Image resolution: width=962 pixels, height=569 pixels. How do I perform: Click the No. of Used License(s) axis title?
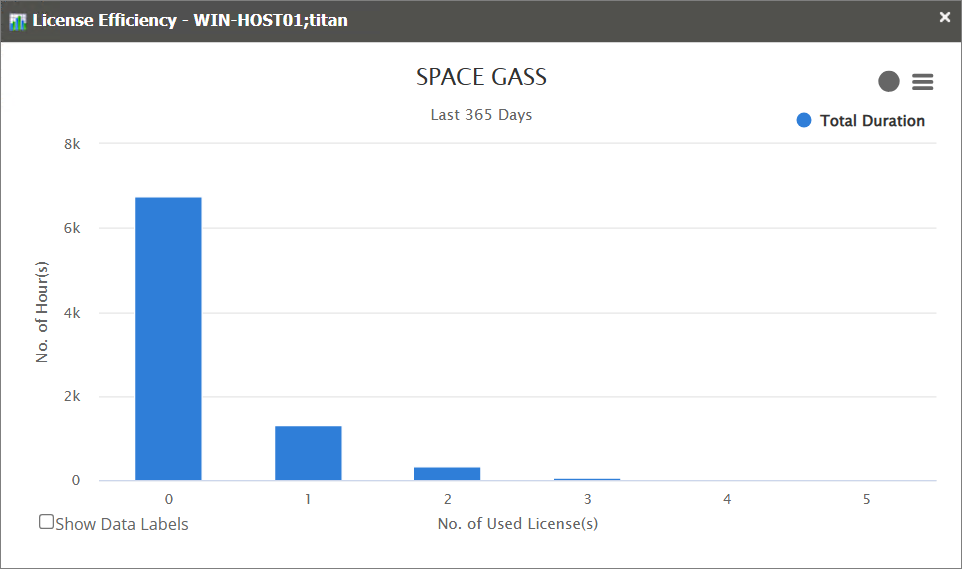517,523
